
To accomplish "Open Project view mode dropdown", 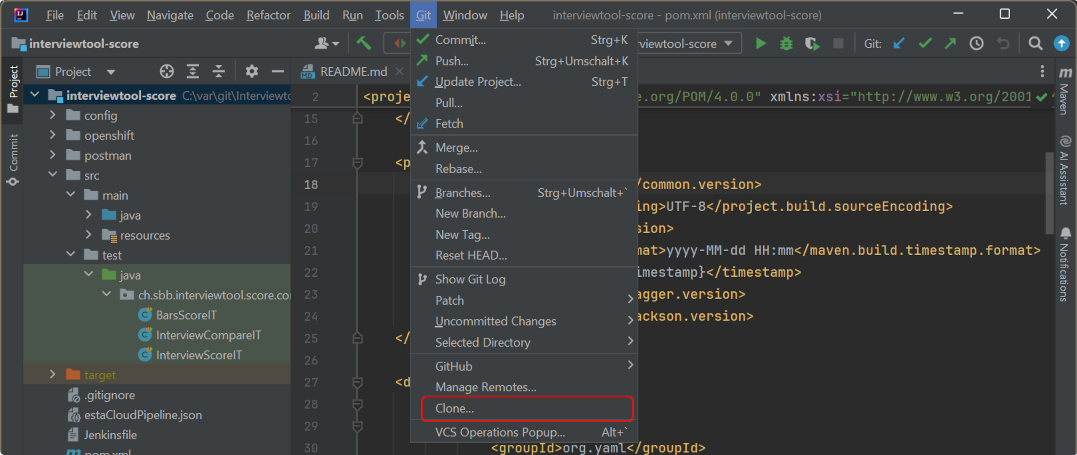I will pos(111,71).
